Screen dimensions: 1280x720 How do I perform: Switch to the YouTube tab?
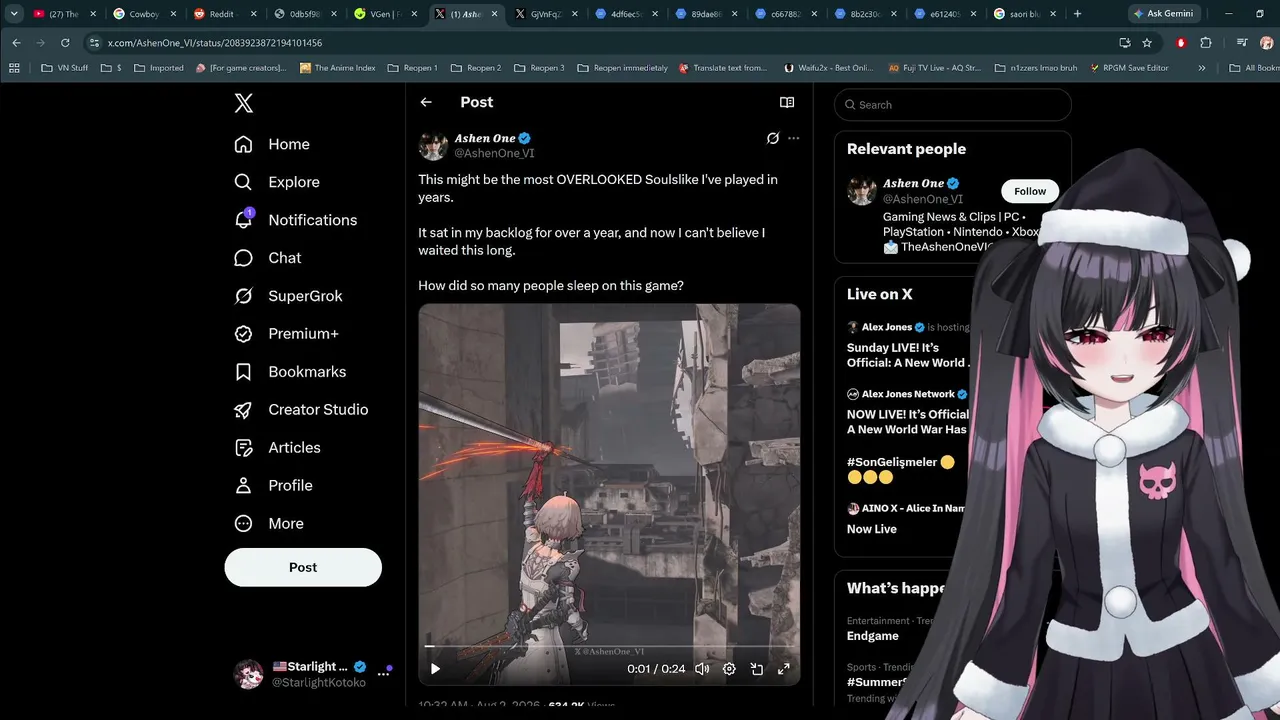63,14
